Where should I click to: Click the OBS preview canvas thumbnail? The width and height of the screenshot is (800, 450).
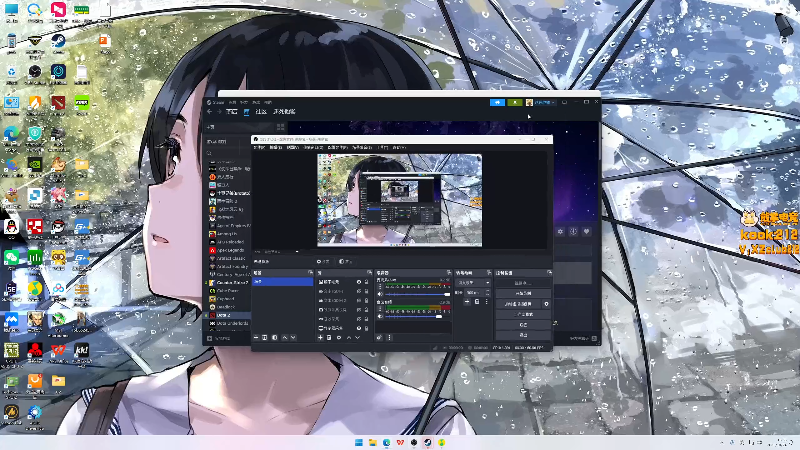[x=399, y=200]
